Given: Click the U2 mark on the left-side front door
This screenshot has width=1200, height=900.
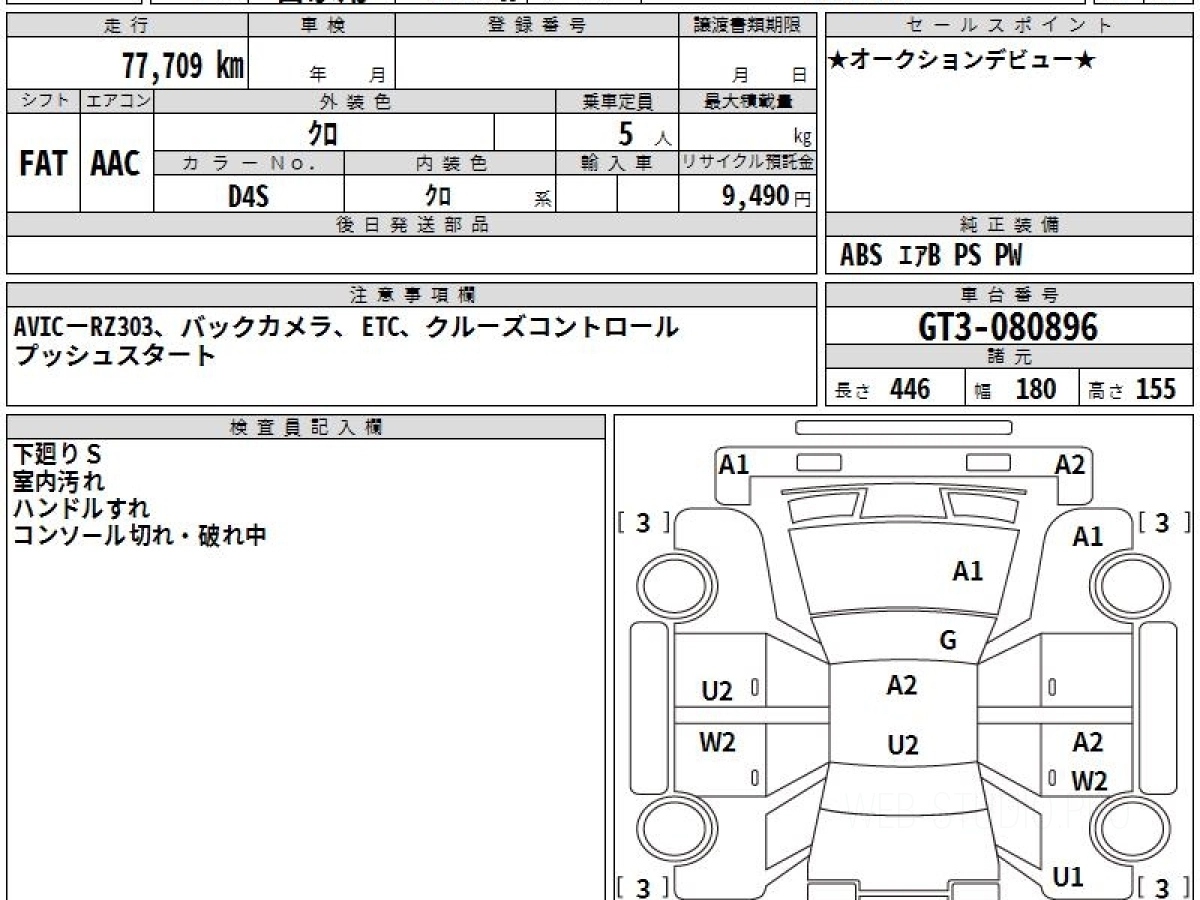Looking at the screenshot, I should (x=717, y=690).
